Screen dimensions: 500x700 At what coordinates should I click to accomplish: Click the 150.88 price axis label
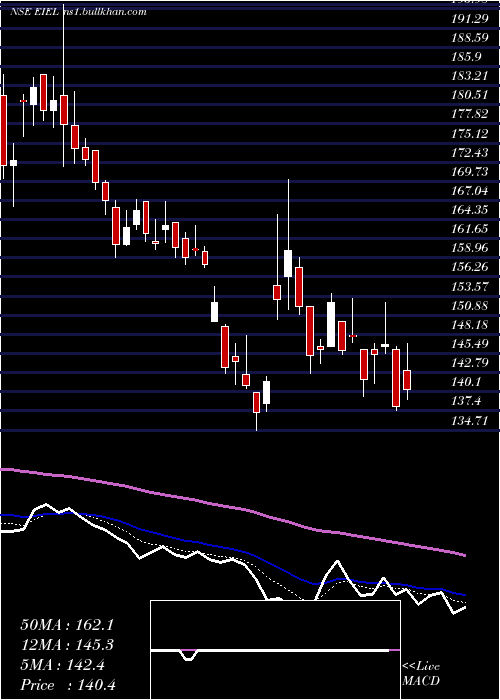pyautogui.click(x=470, y=306)
